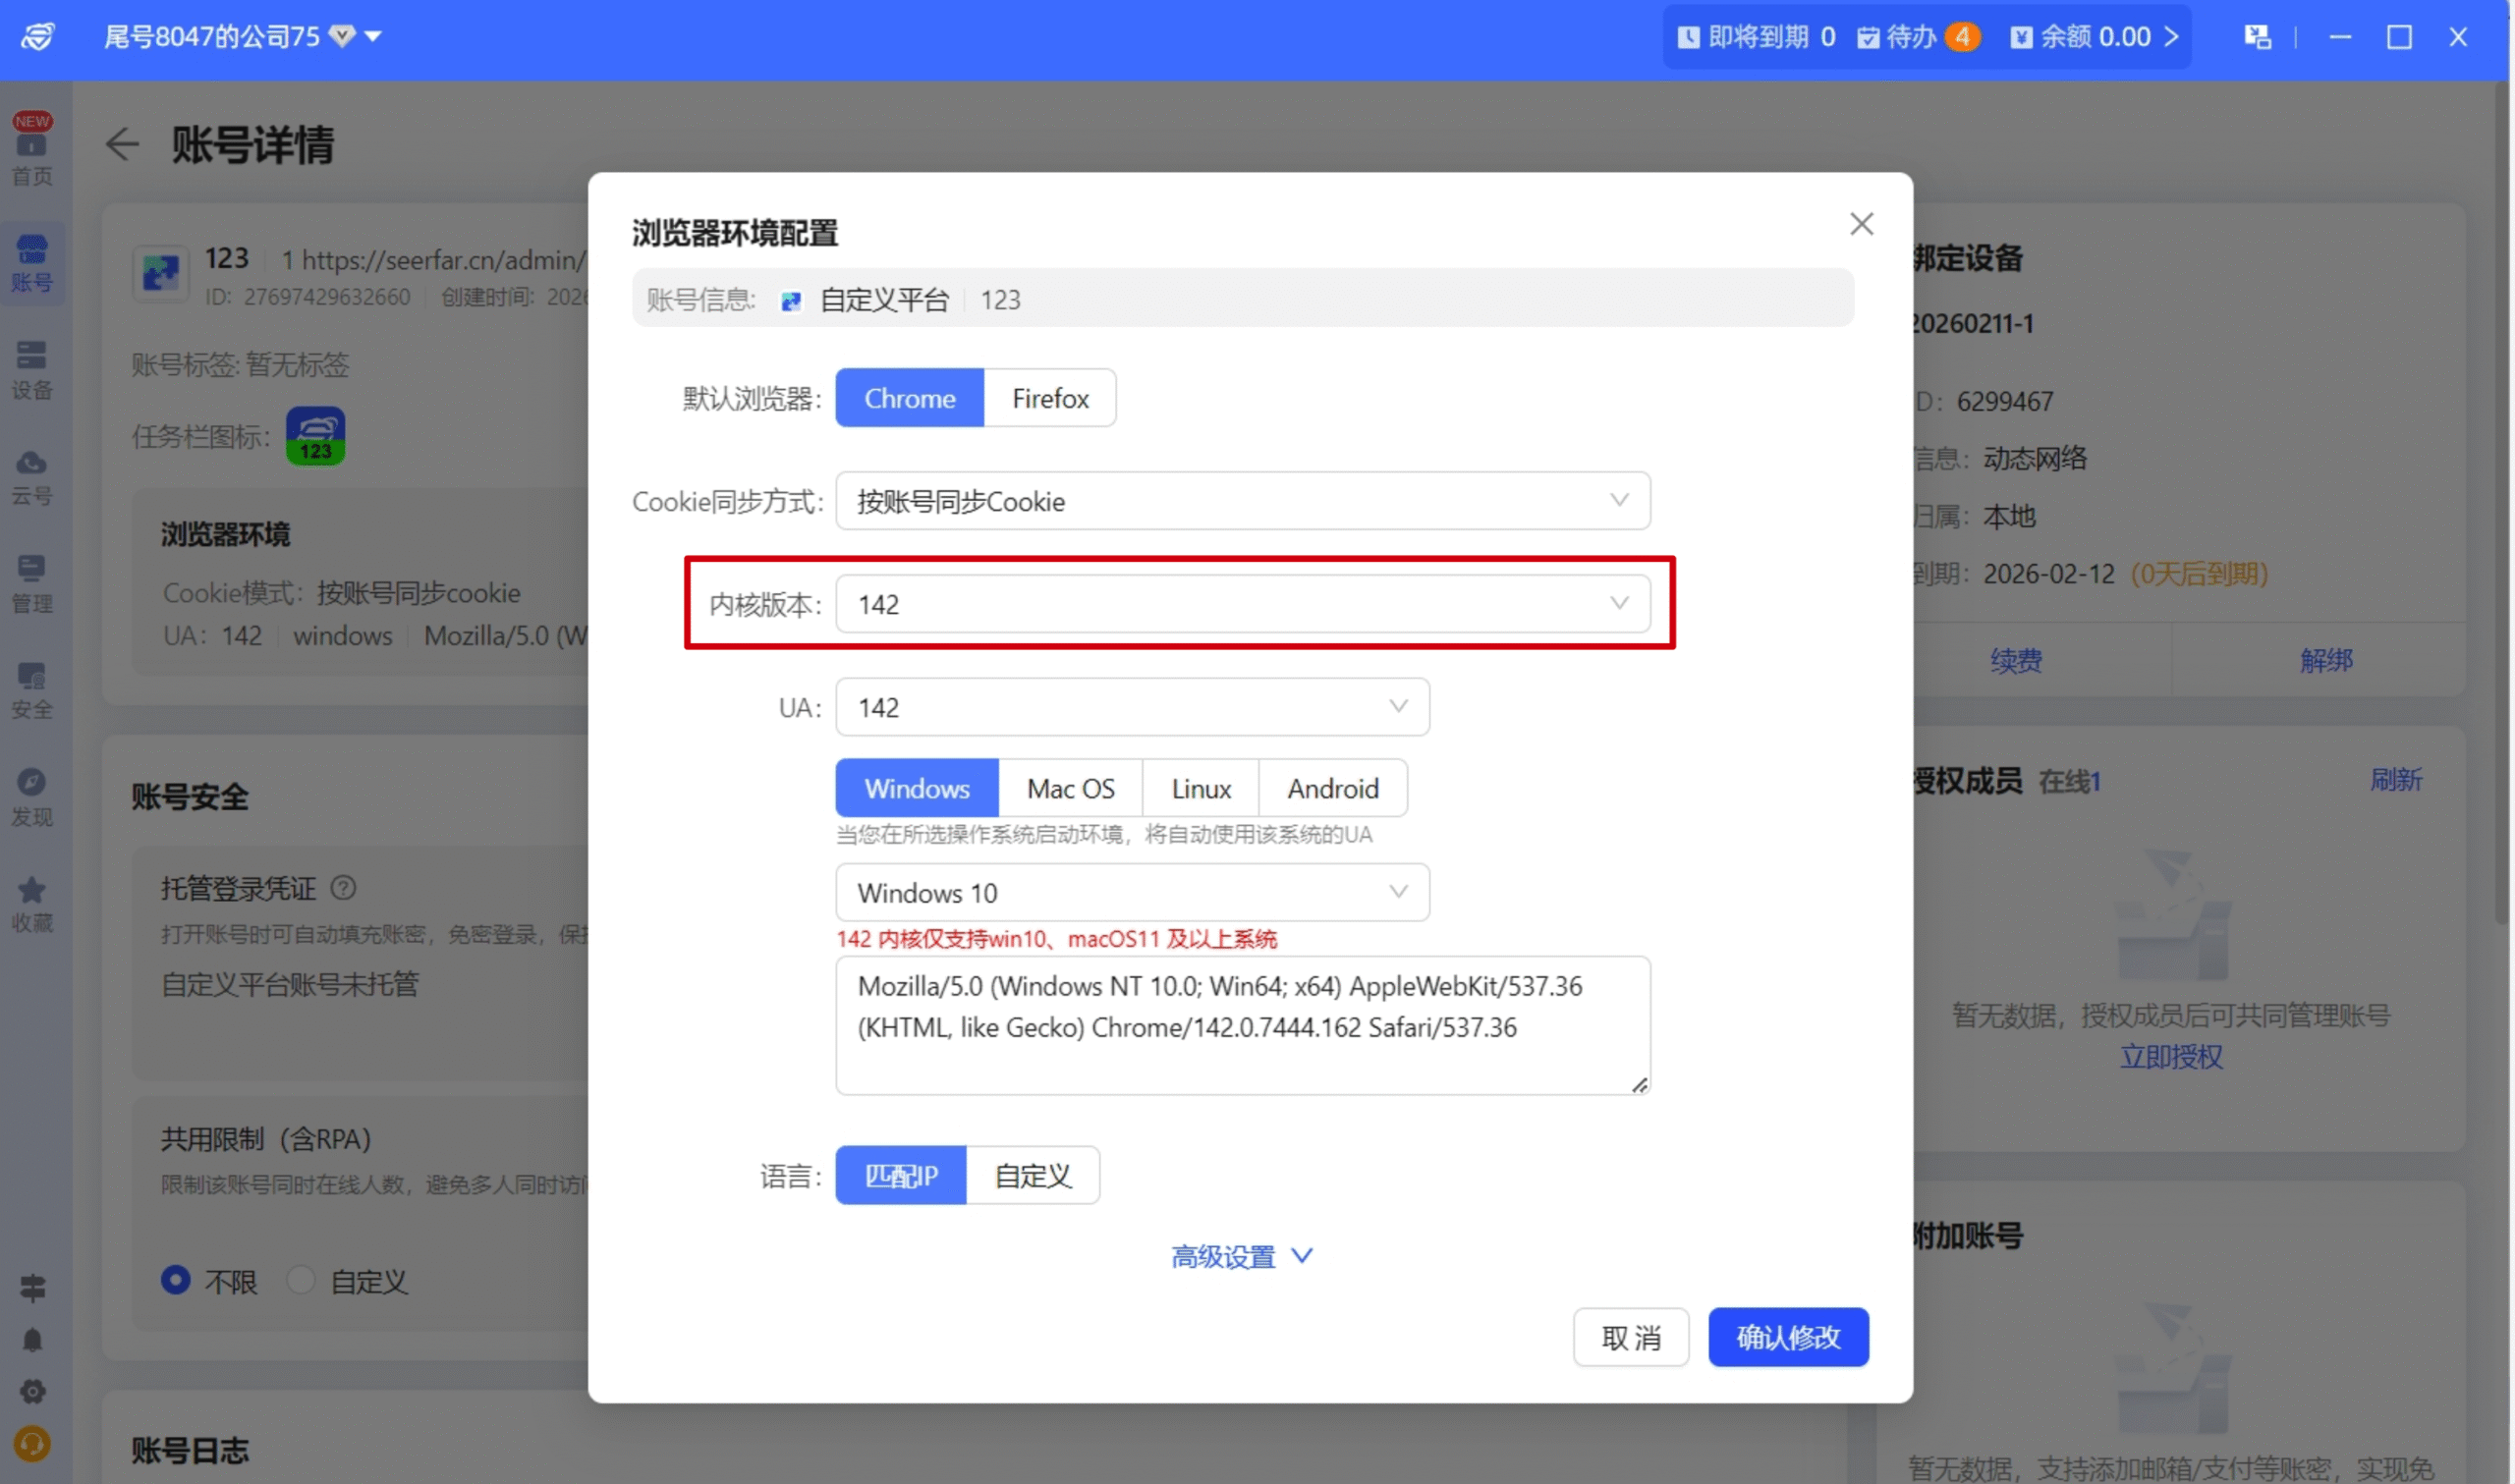Click the 安全 security sidebar icon
This screenshot has width=2515, height=1484.
[x=32, y=689]
